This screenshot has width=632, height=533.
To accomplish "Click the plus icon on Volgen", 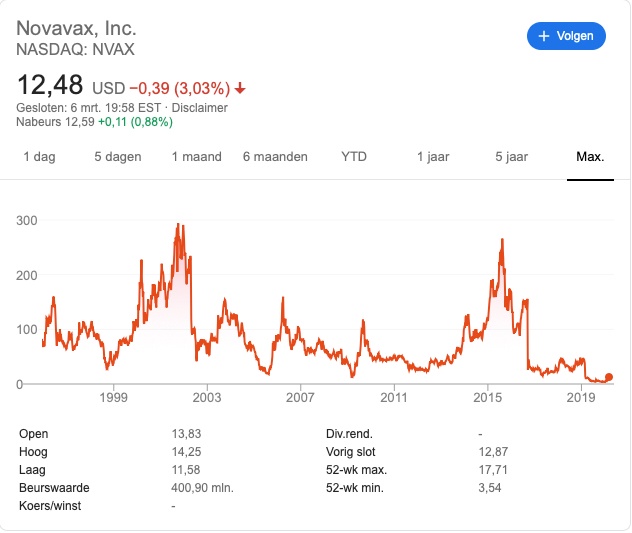I will point(544,36).
